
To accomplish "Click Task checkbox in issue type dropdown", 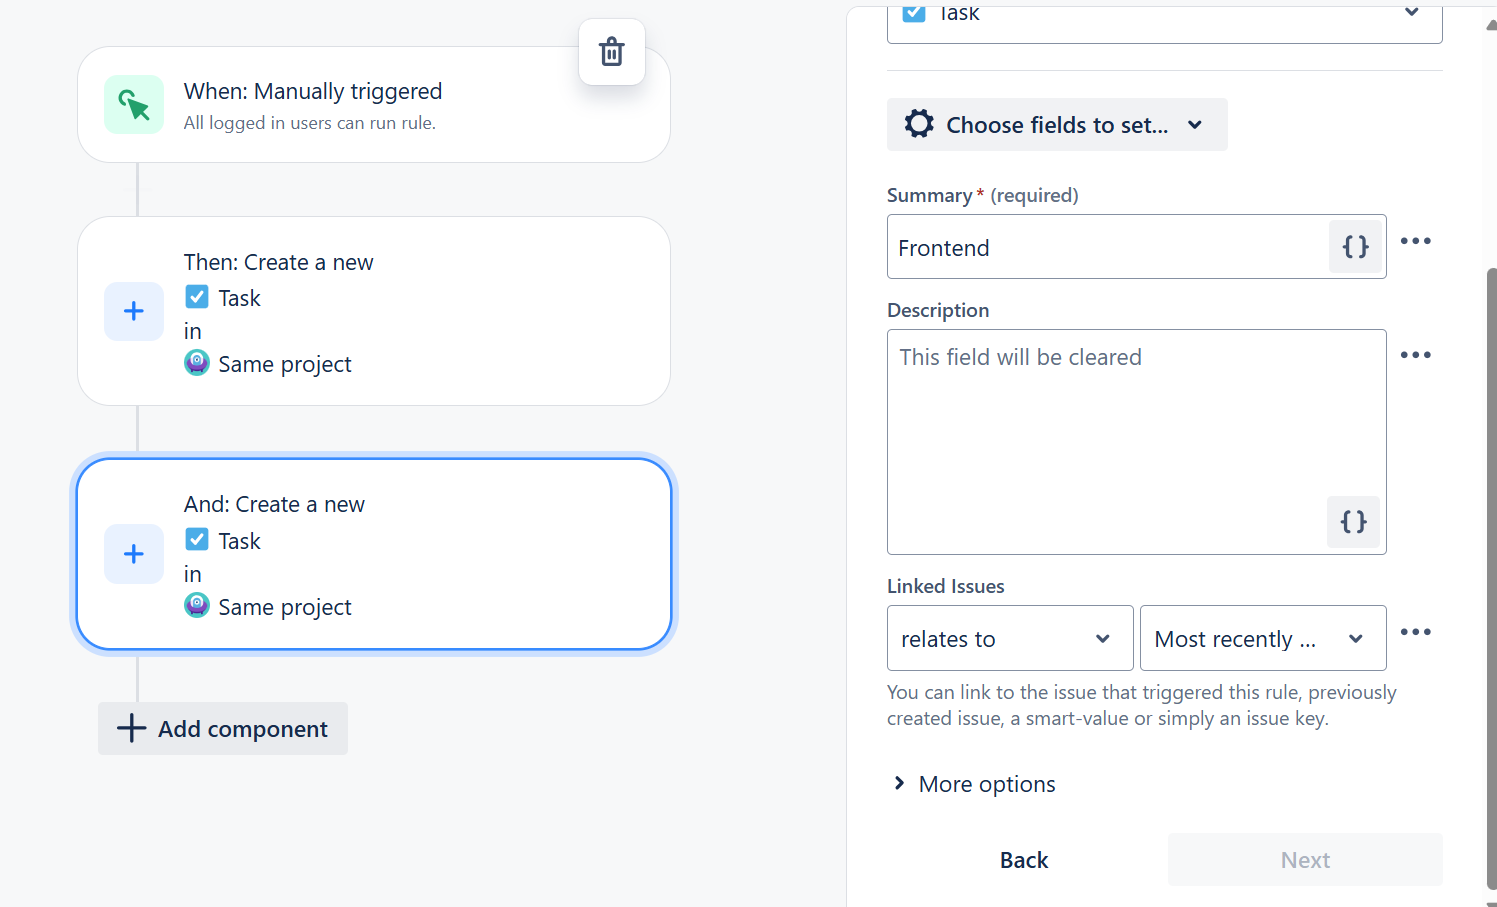I will coord(914,12).
